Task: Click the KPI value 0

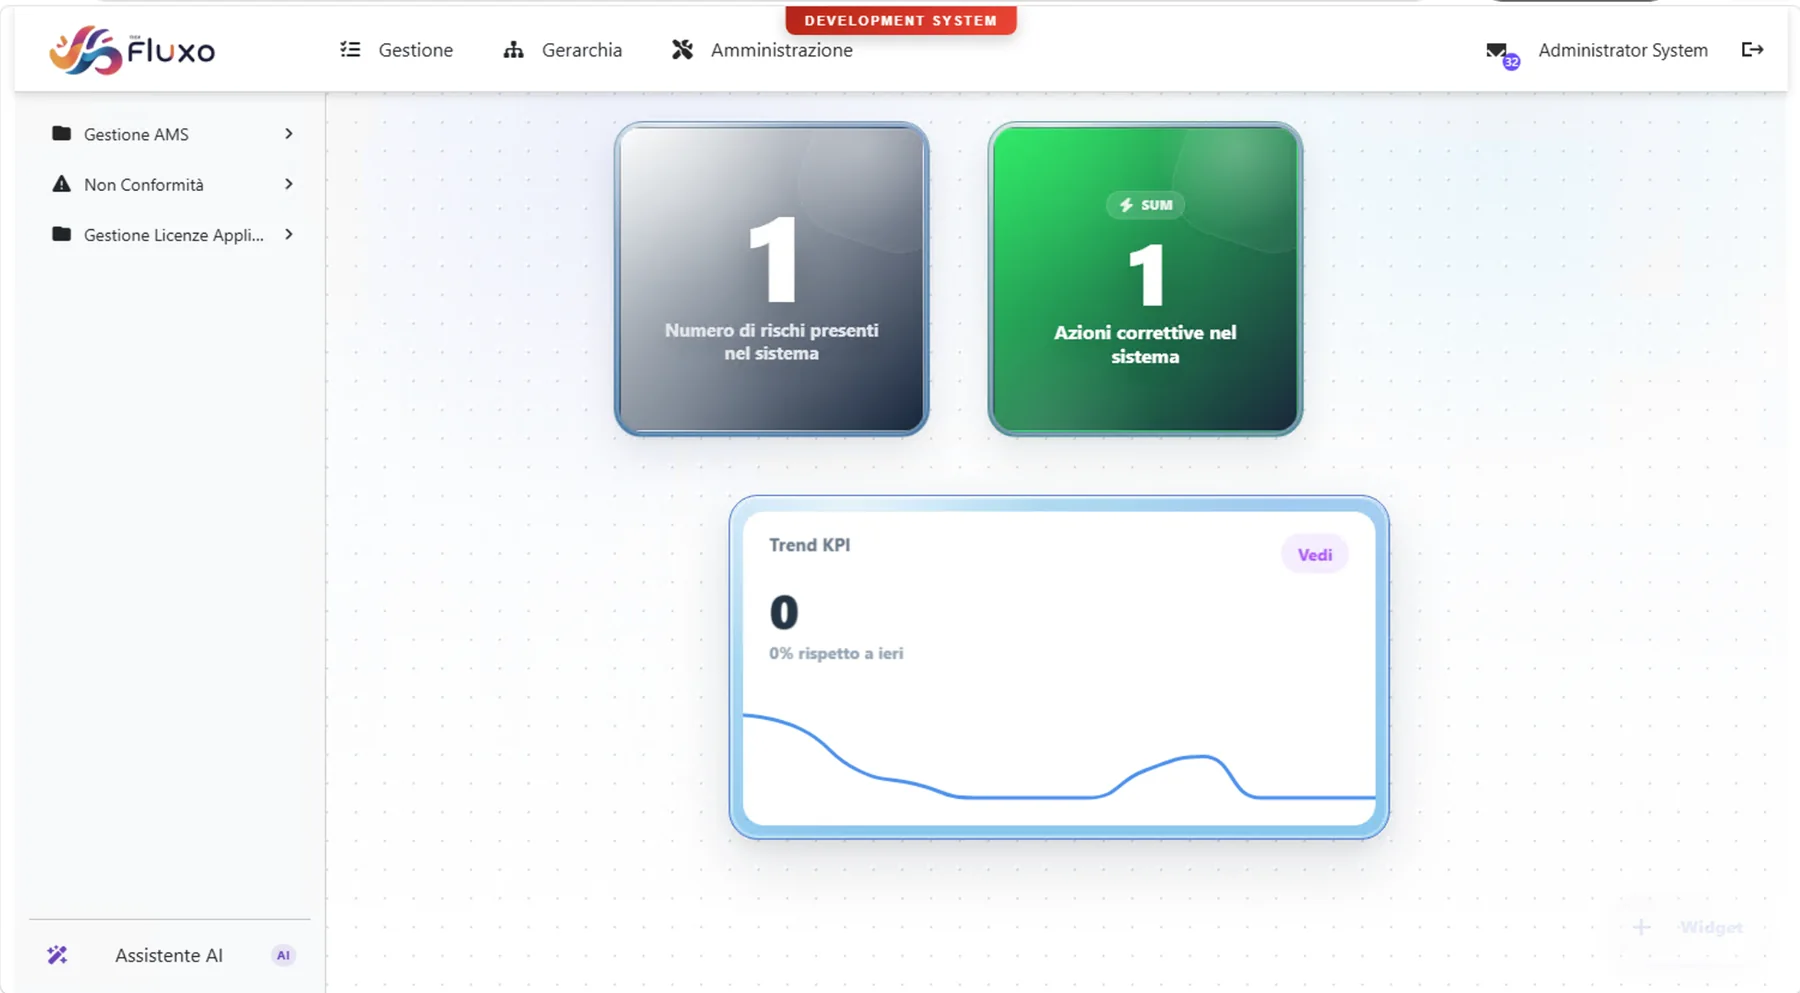Action: point(784,612)
